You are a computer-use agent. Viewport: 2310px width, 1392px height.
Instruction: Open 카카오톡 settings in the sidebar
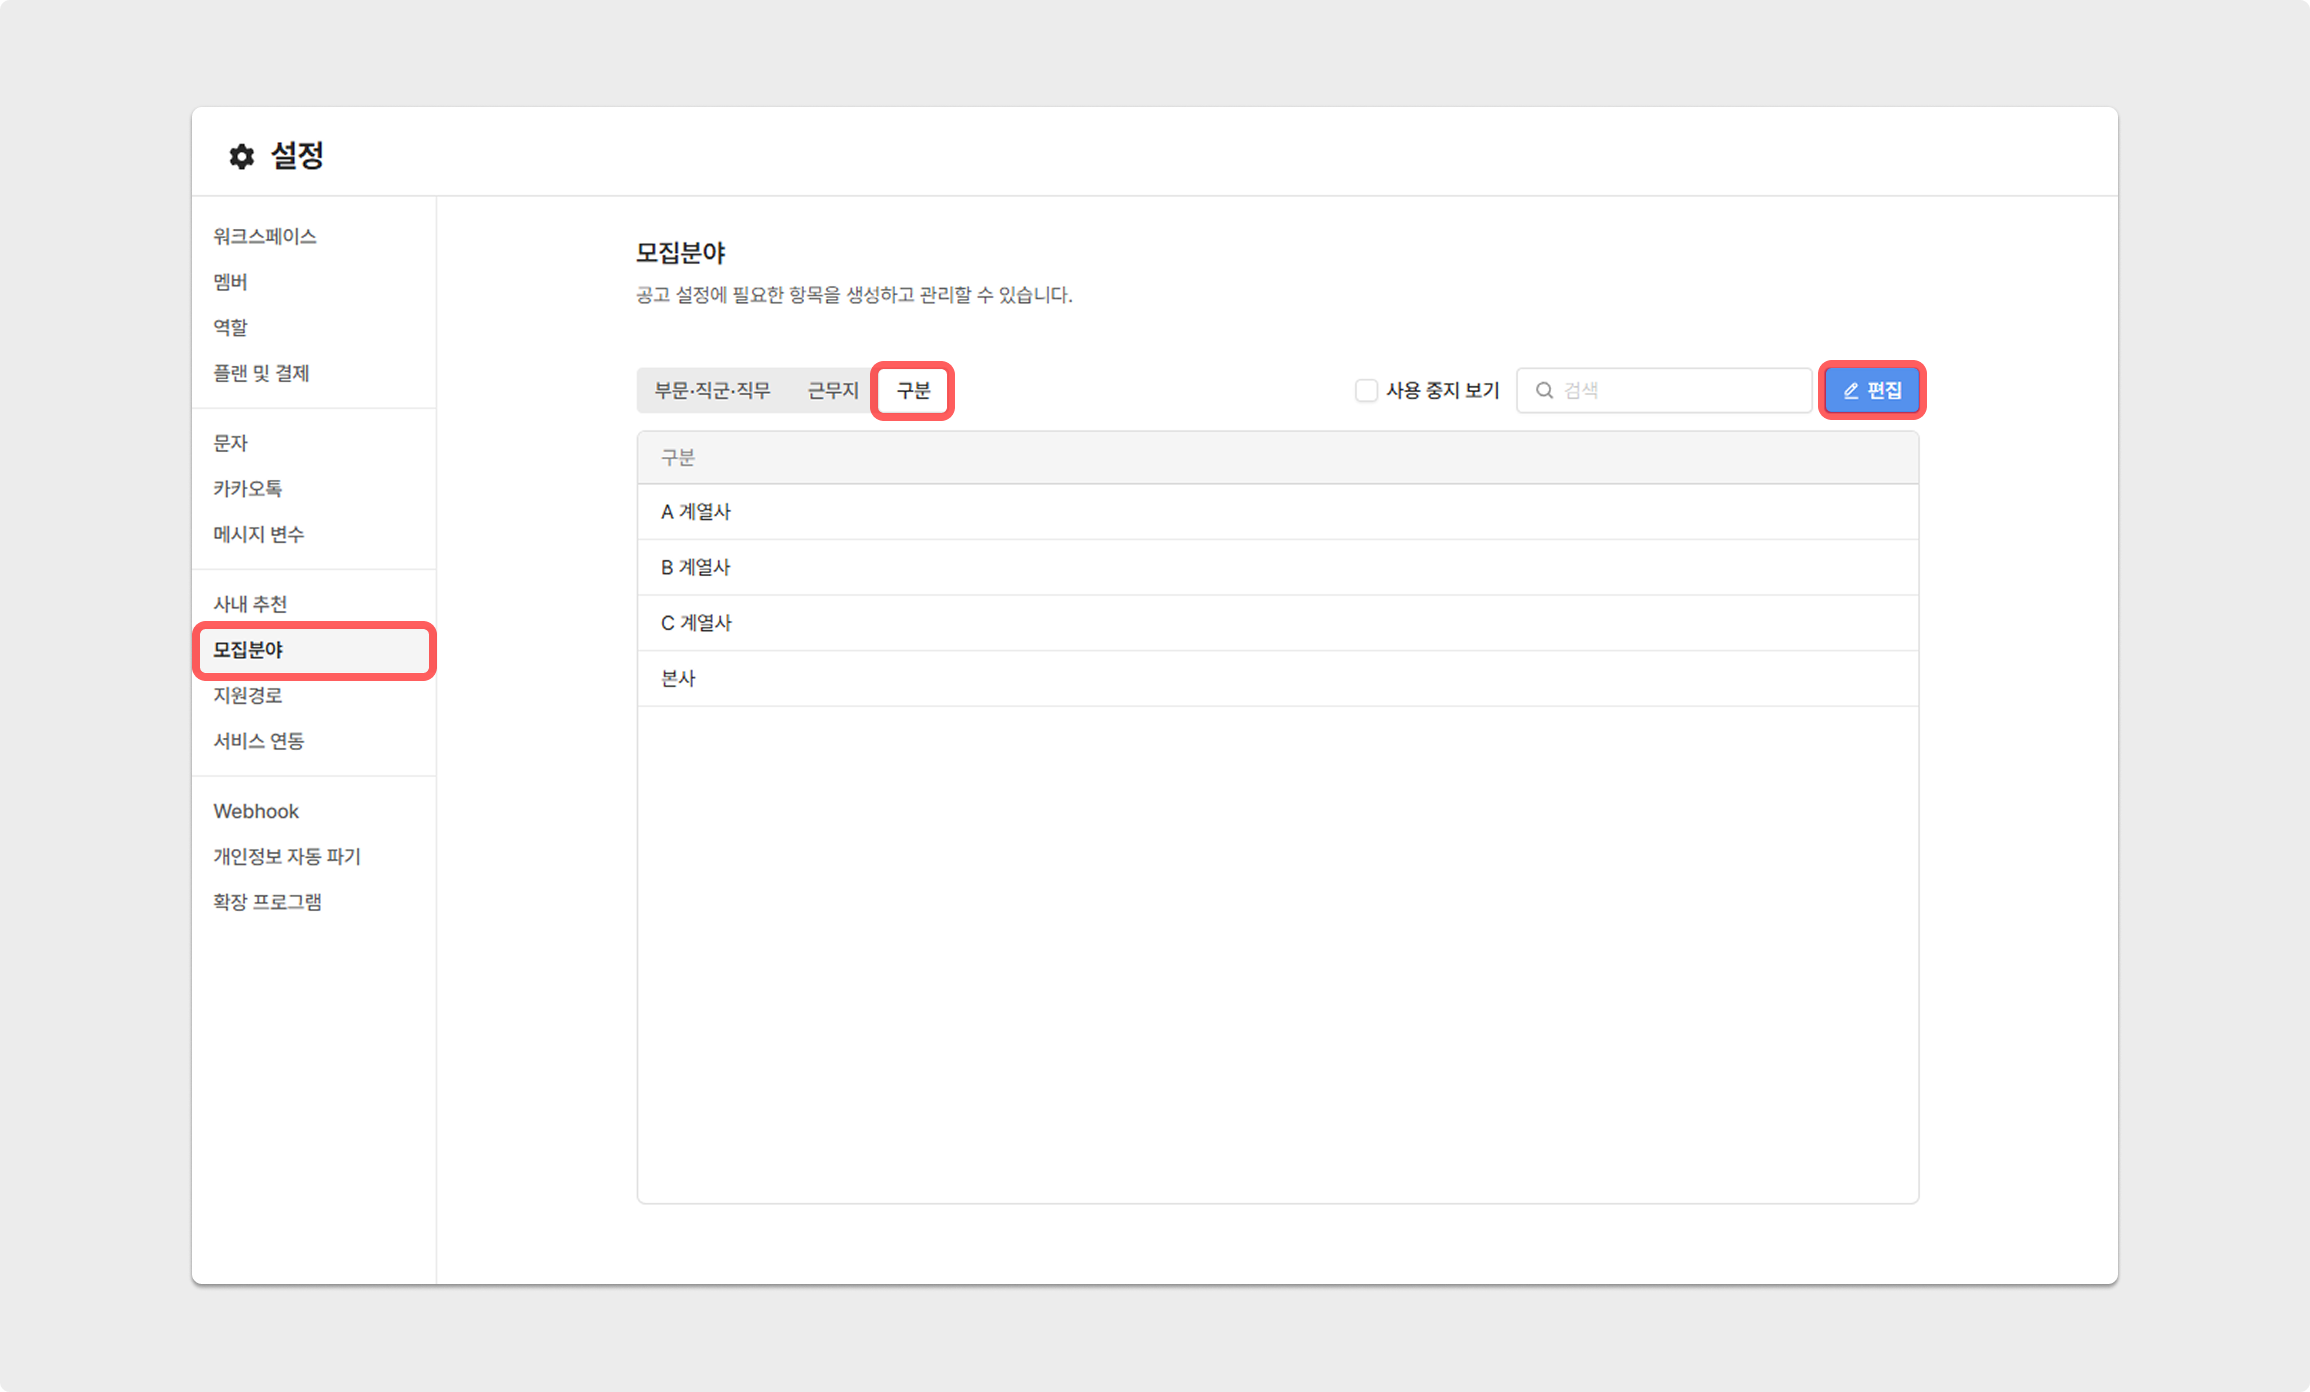coord(247,488)
